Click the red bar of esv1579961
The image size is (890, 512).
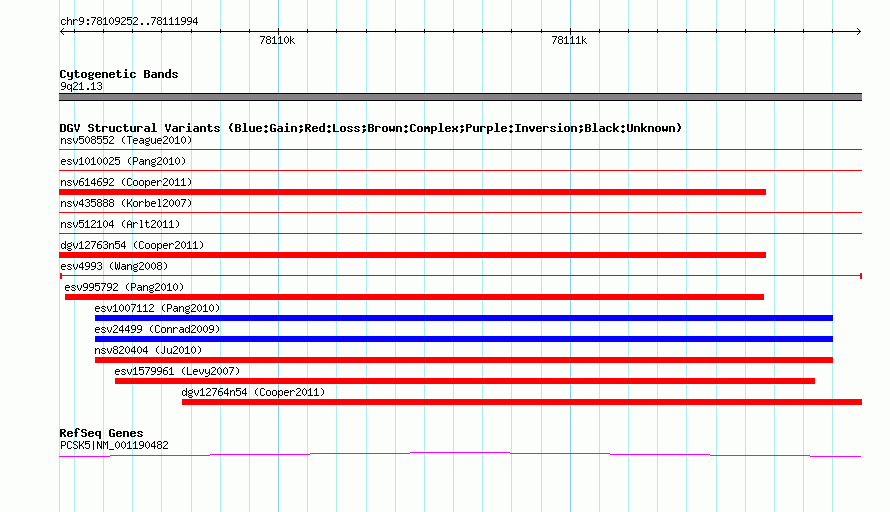[x=465, y=381]
